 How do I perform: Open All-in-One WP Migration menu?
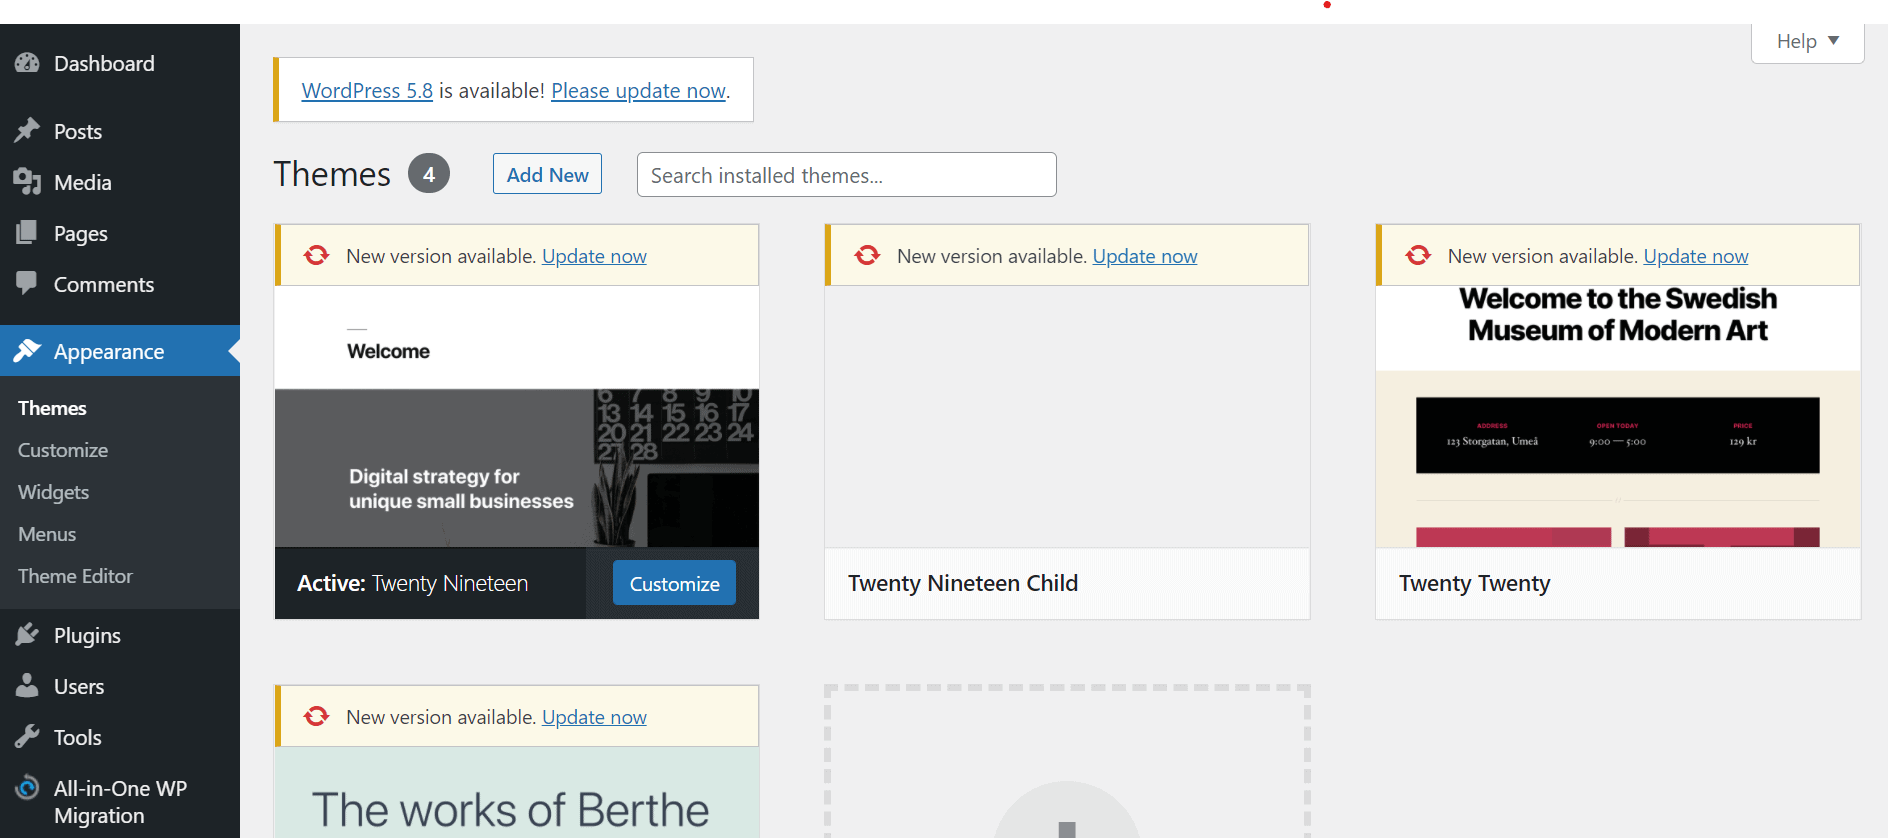point(120,801)
